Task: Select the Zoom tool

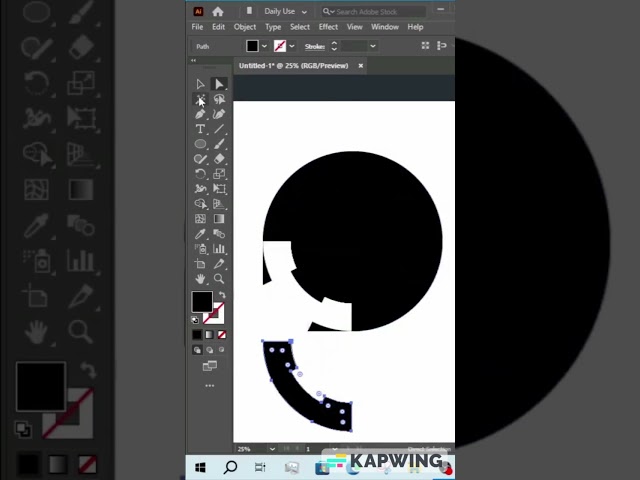Action: pyautogui.click(x=219, y=279)
